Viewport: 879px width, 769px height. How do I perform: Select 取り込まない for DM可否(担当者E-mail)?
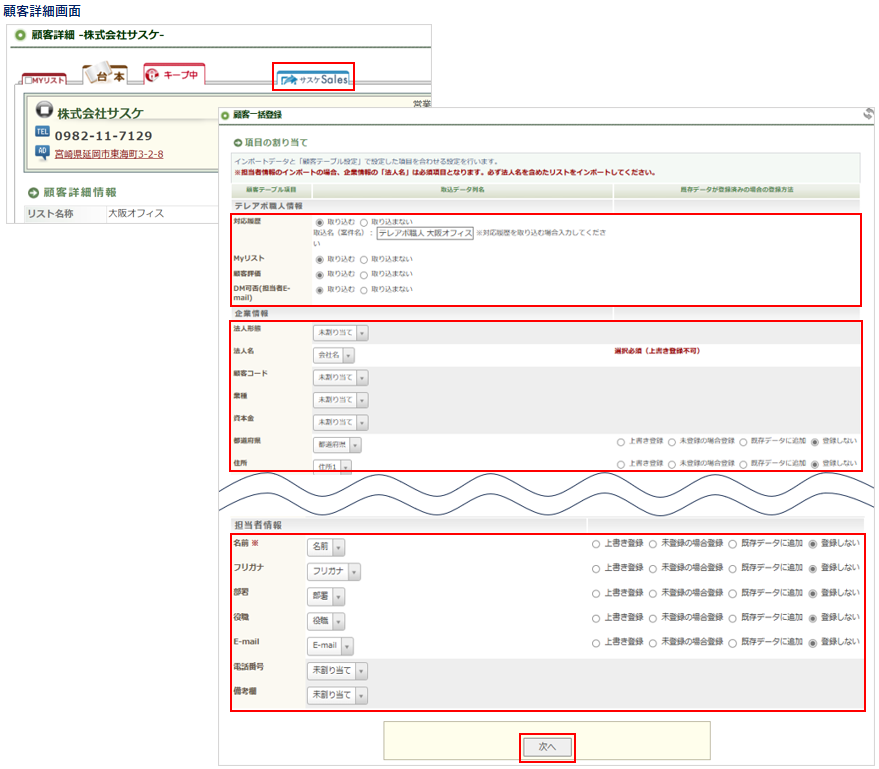tap(364, 290)
